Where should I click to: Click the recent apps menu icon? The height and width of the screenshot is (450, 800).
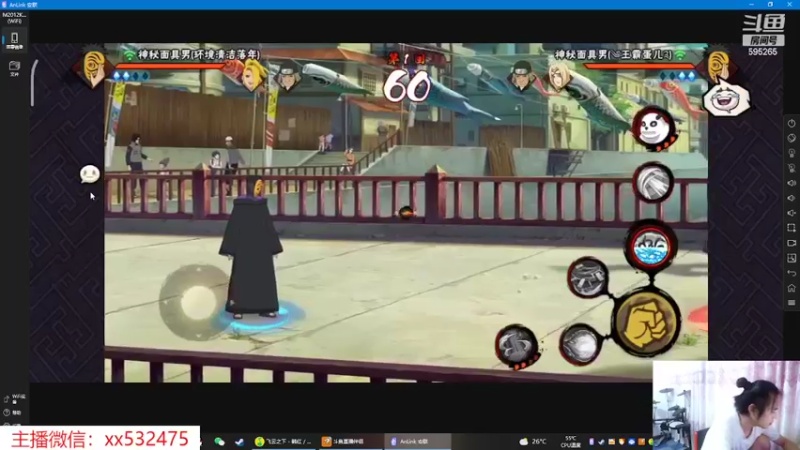pos(791,303)
